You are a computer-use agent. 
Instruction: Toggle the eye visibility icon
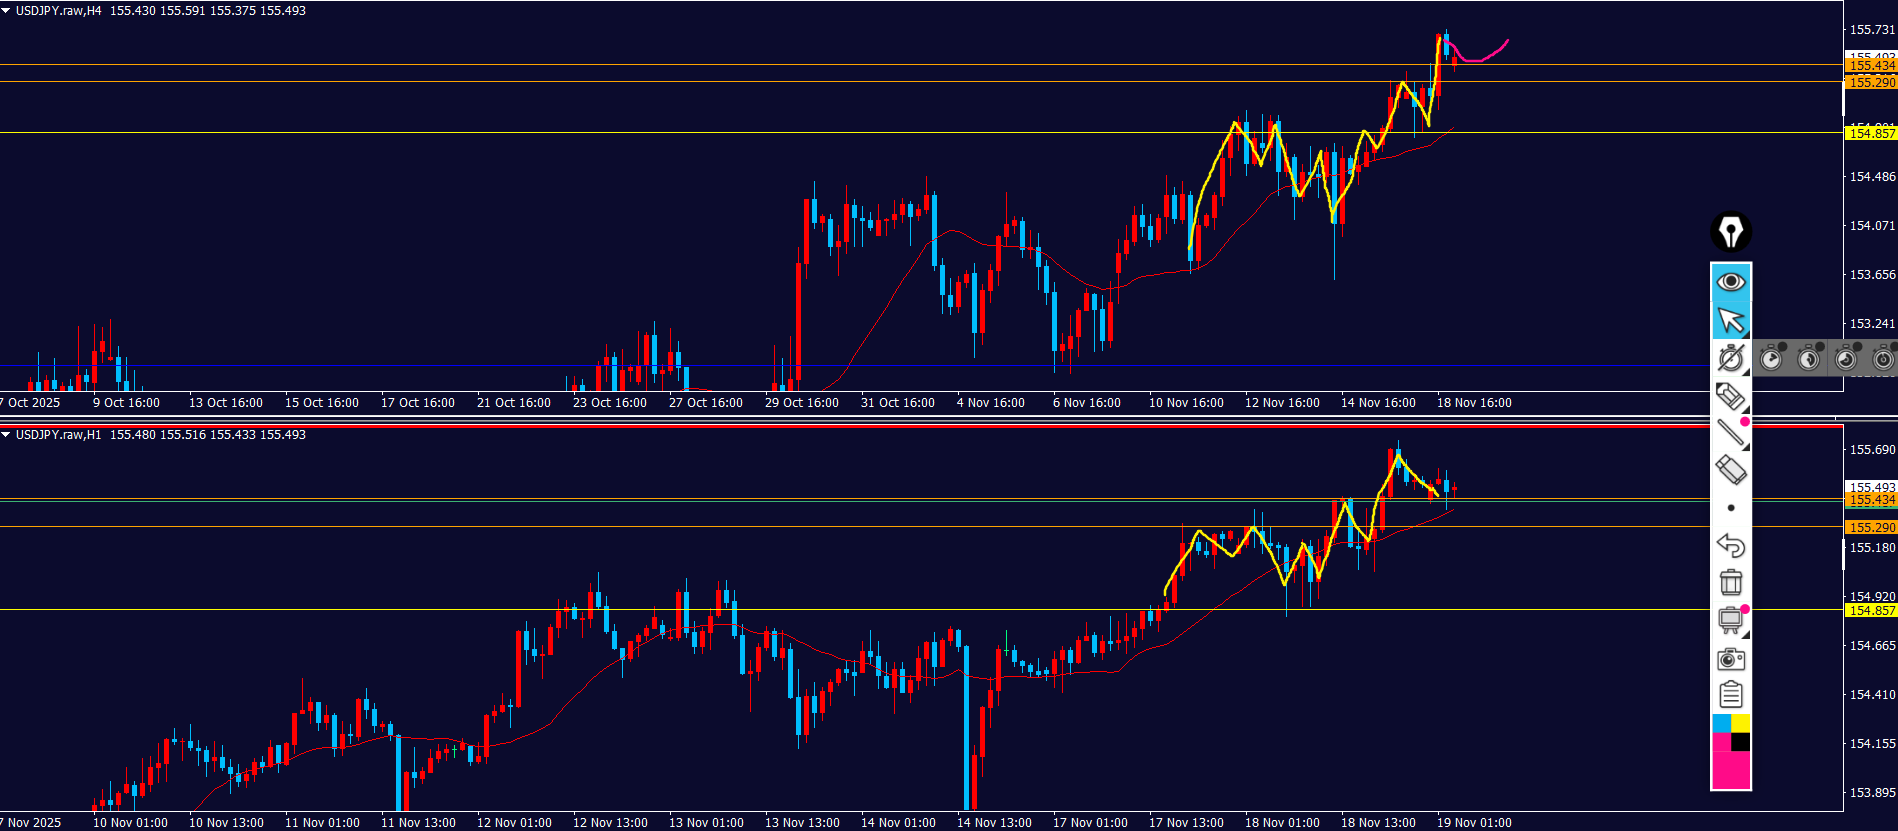tap(1730, 282)
